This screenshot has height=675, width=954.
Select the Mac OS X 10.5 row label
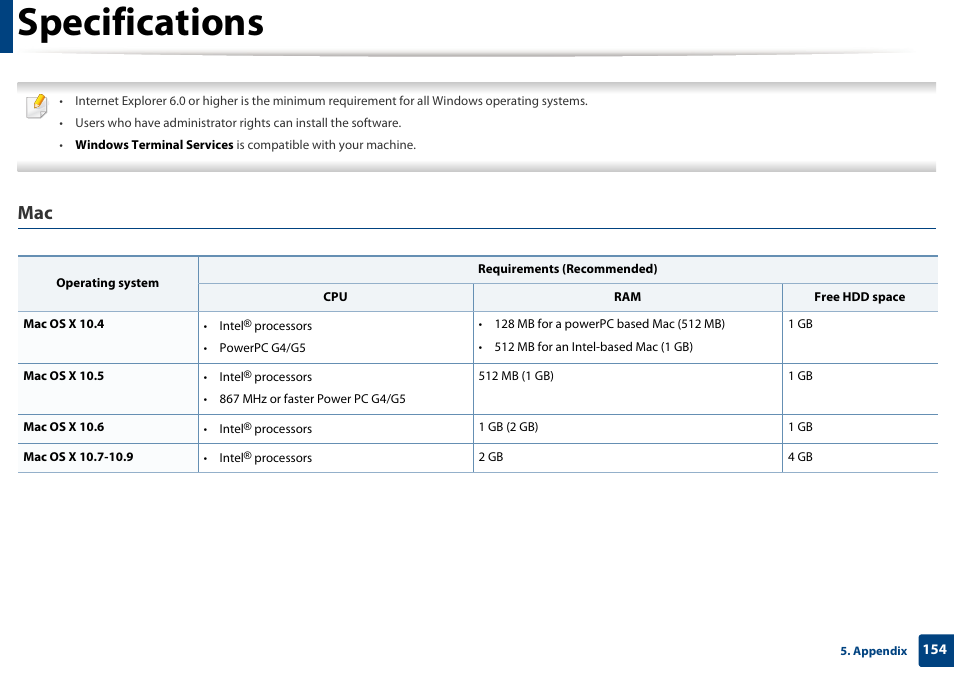point(64,376)
